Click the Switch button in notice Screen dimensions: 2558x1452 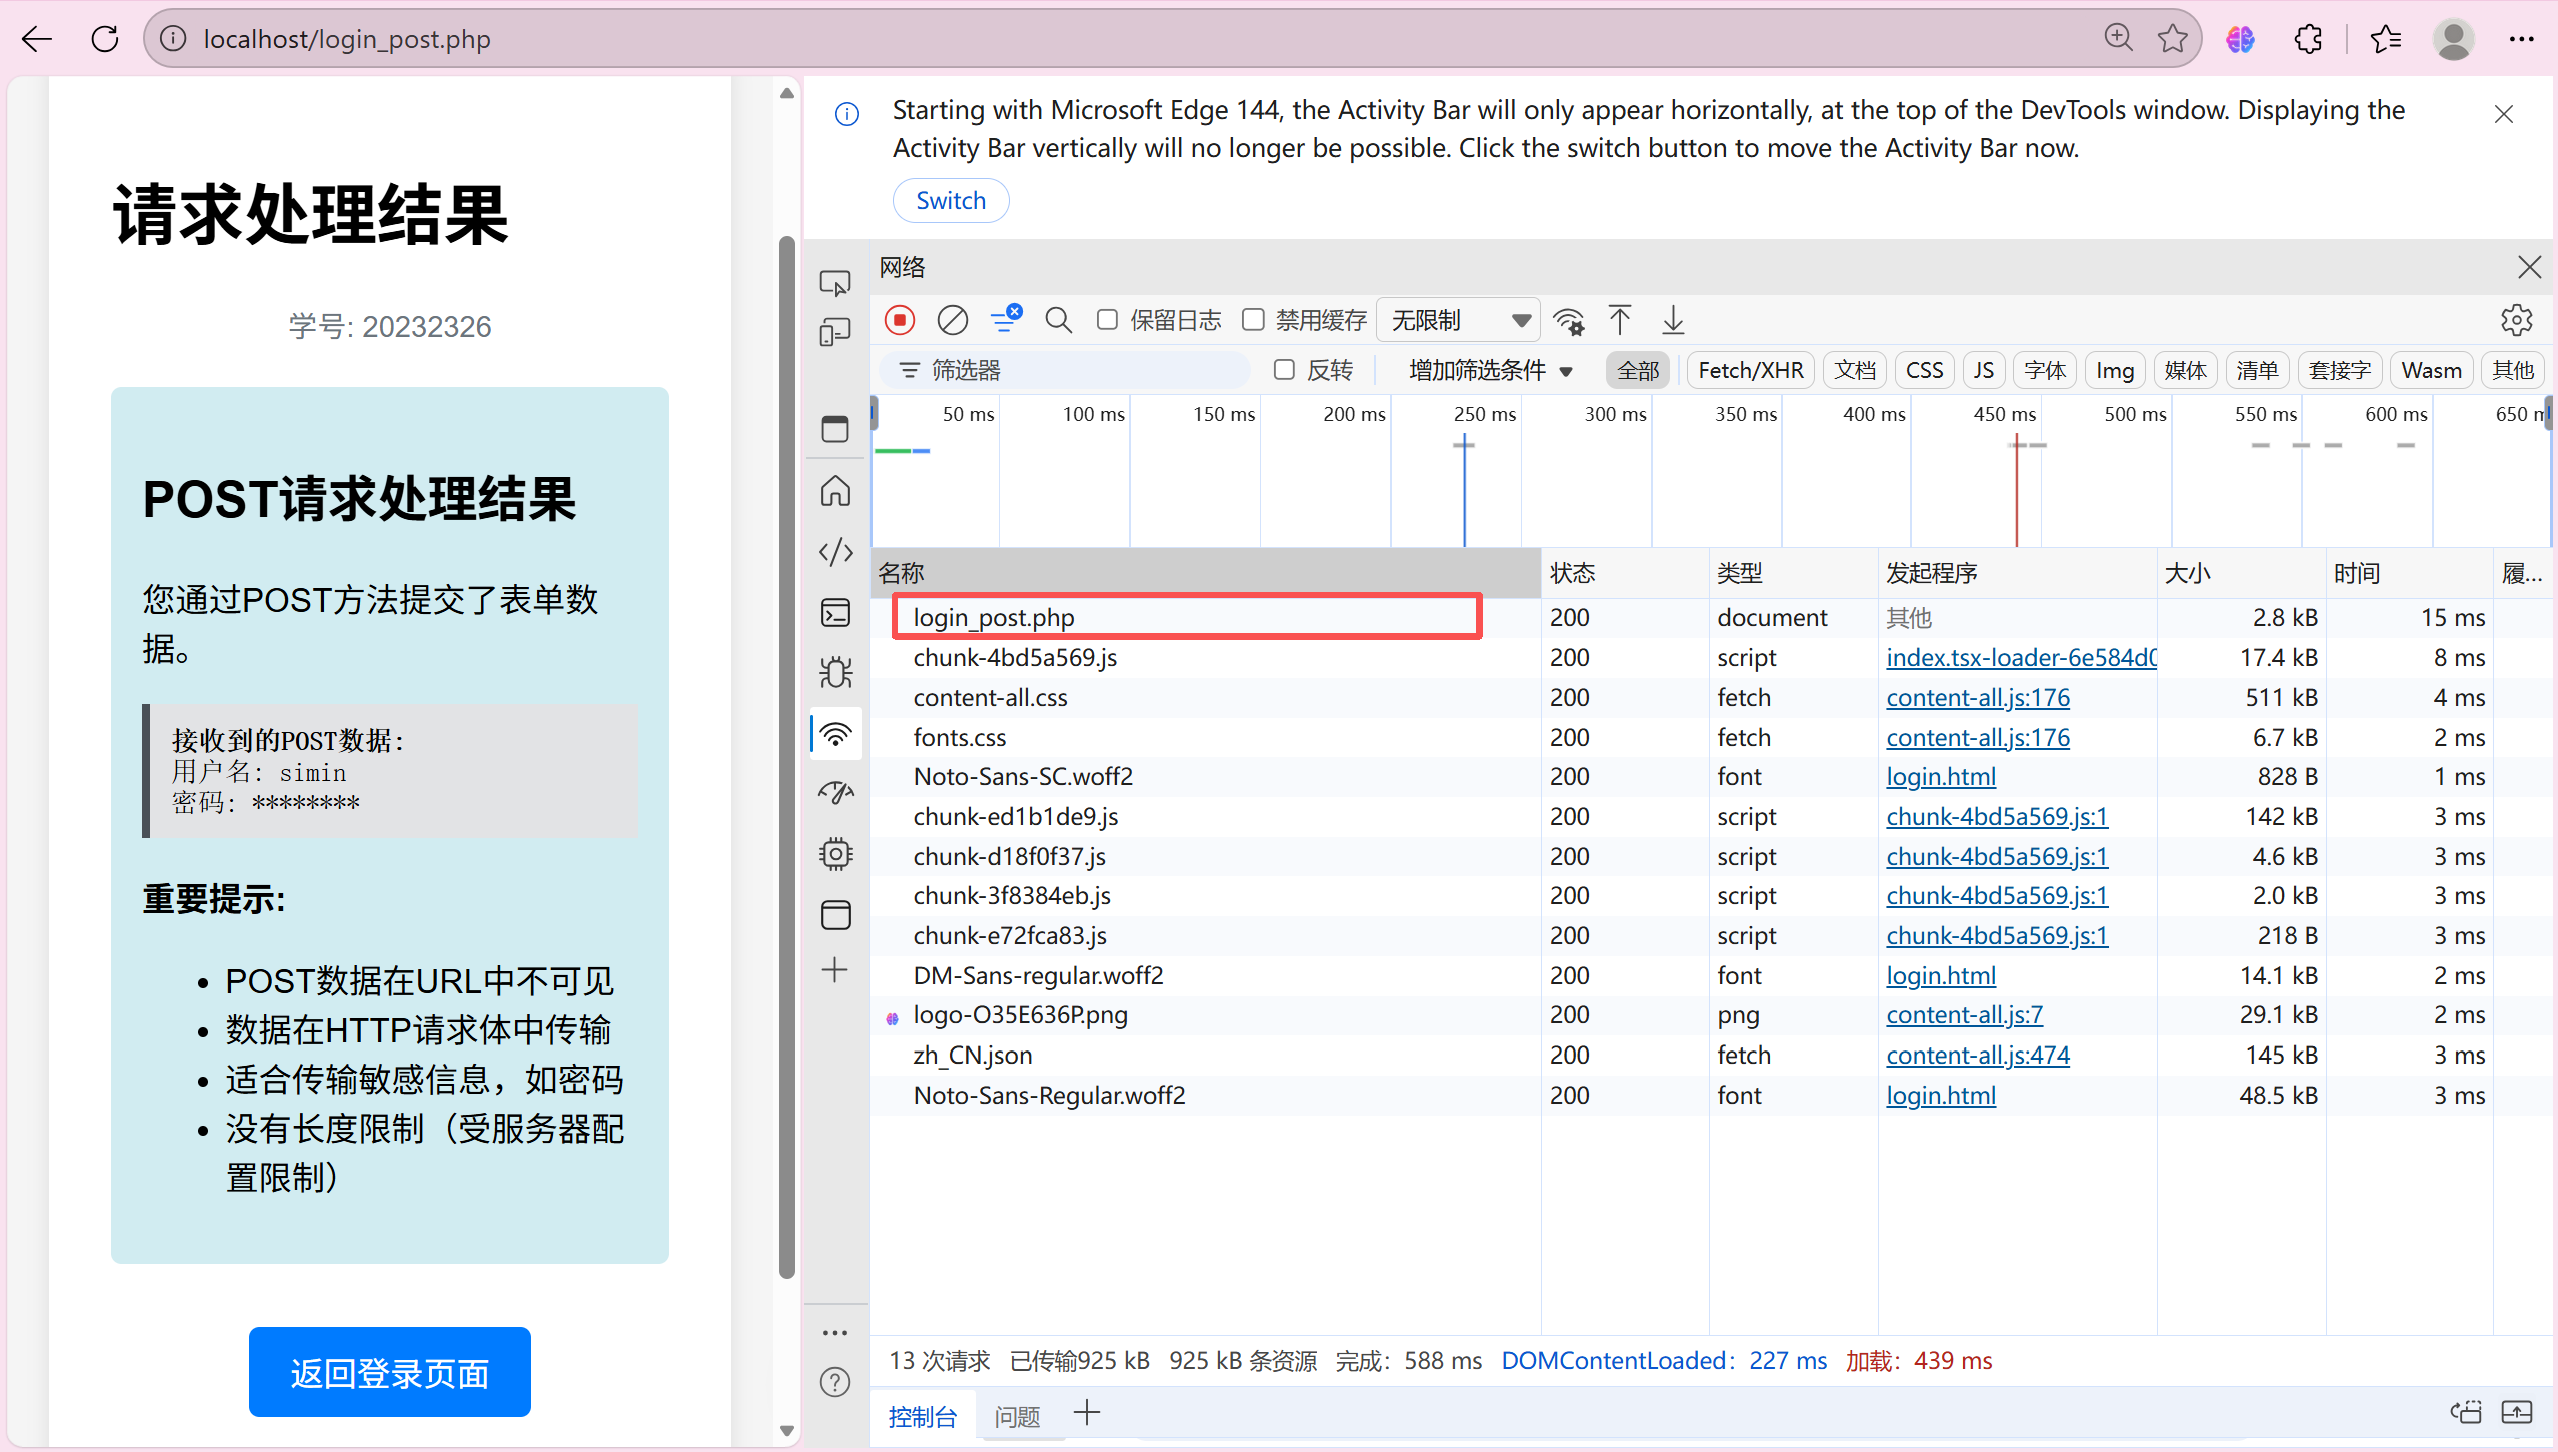coord(950,200)
